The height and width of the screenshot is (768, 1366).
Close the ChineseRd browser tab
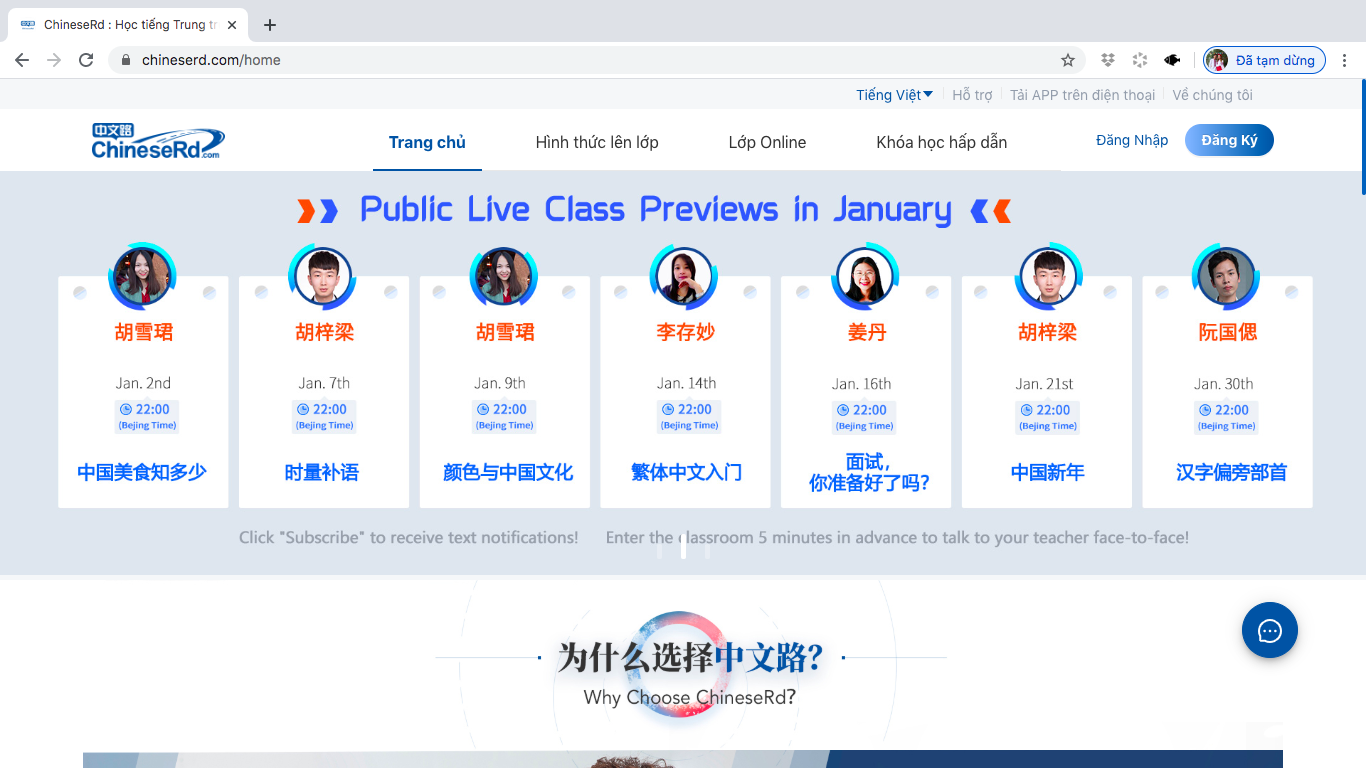tap(232, 25)
